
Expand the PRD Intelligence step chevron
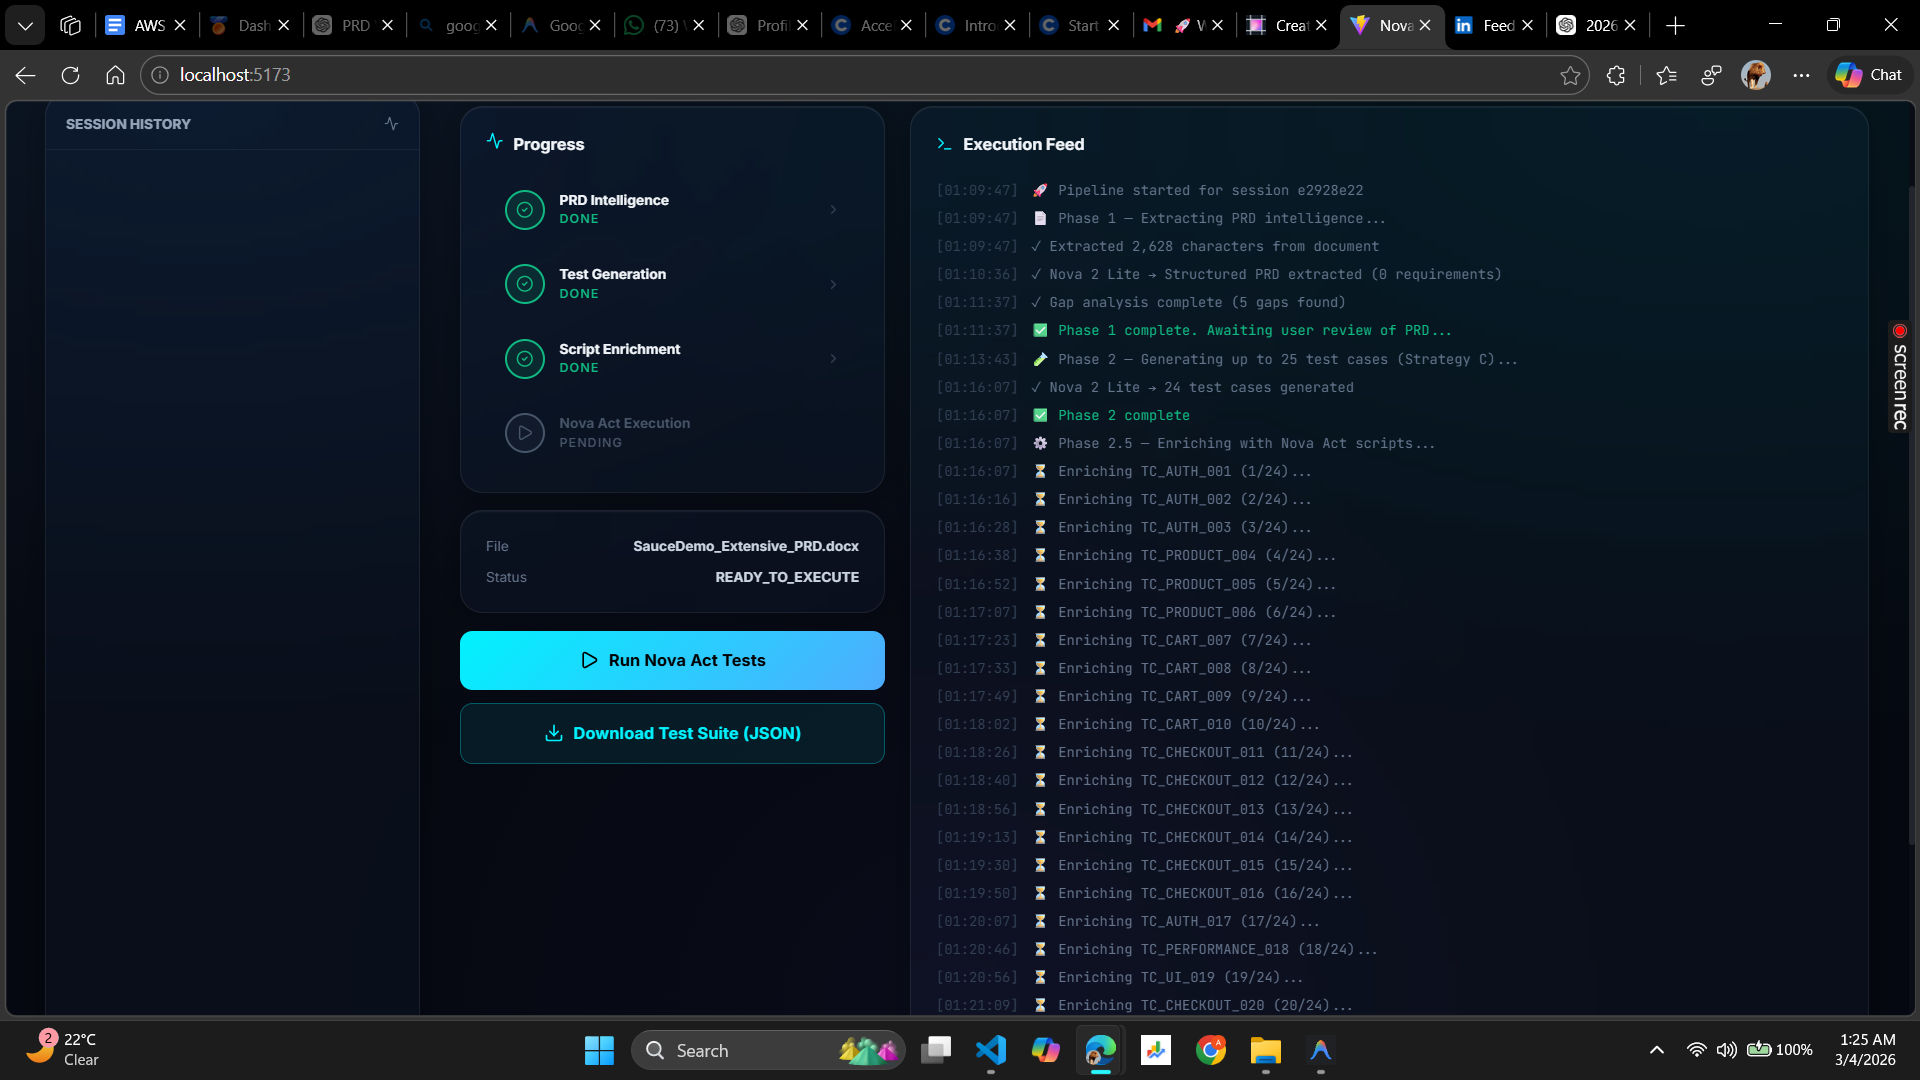tap(833, 210)
